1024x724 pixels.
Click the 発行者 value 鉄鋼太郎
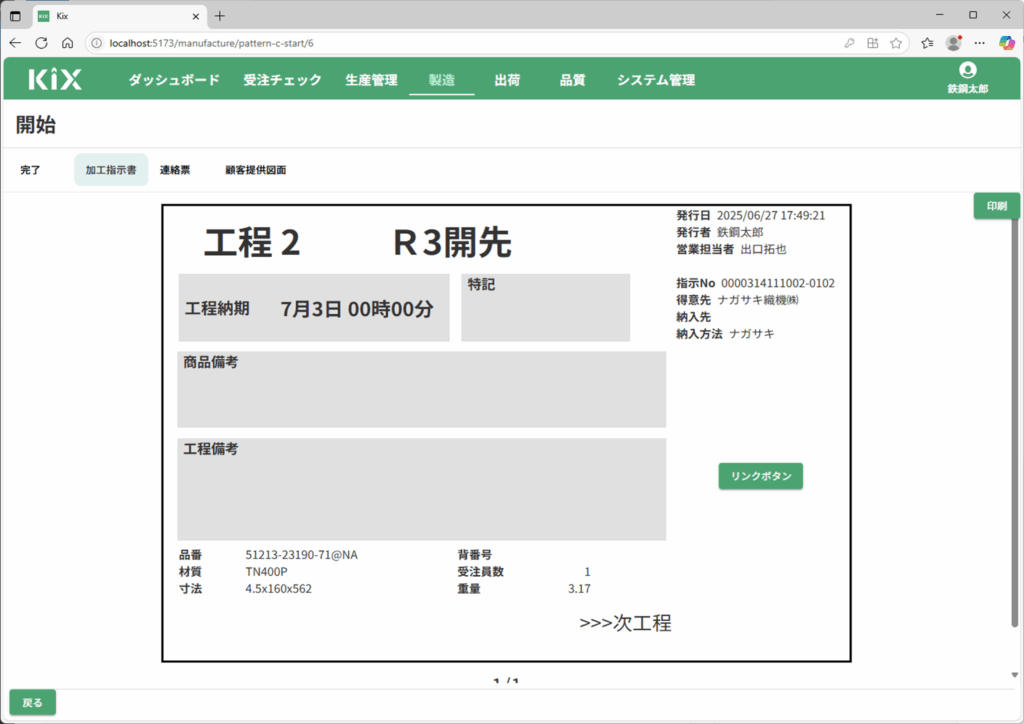[x=740, y=232]
